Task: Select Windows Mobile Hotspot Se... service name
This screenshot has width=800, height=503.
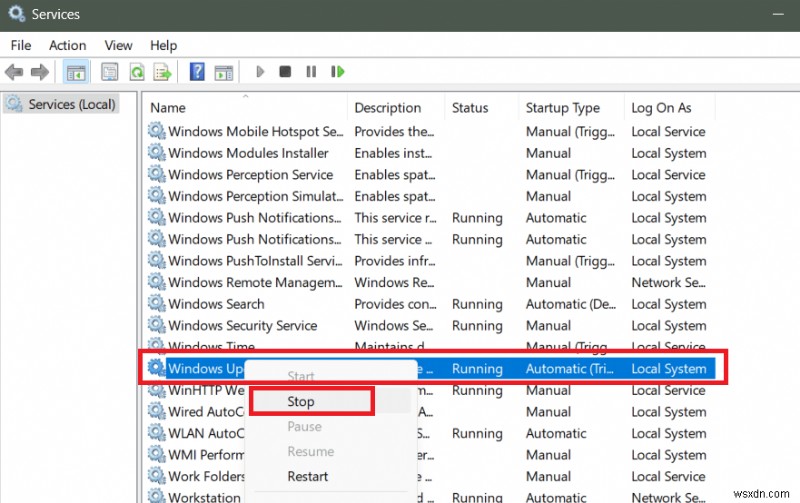Action: 256,132
